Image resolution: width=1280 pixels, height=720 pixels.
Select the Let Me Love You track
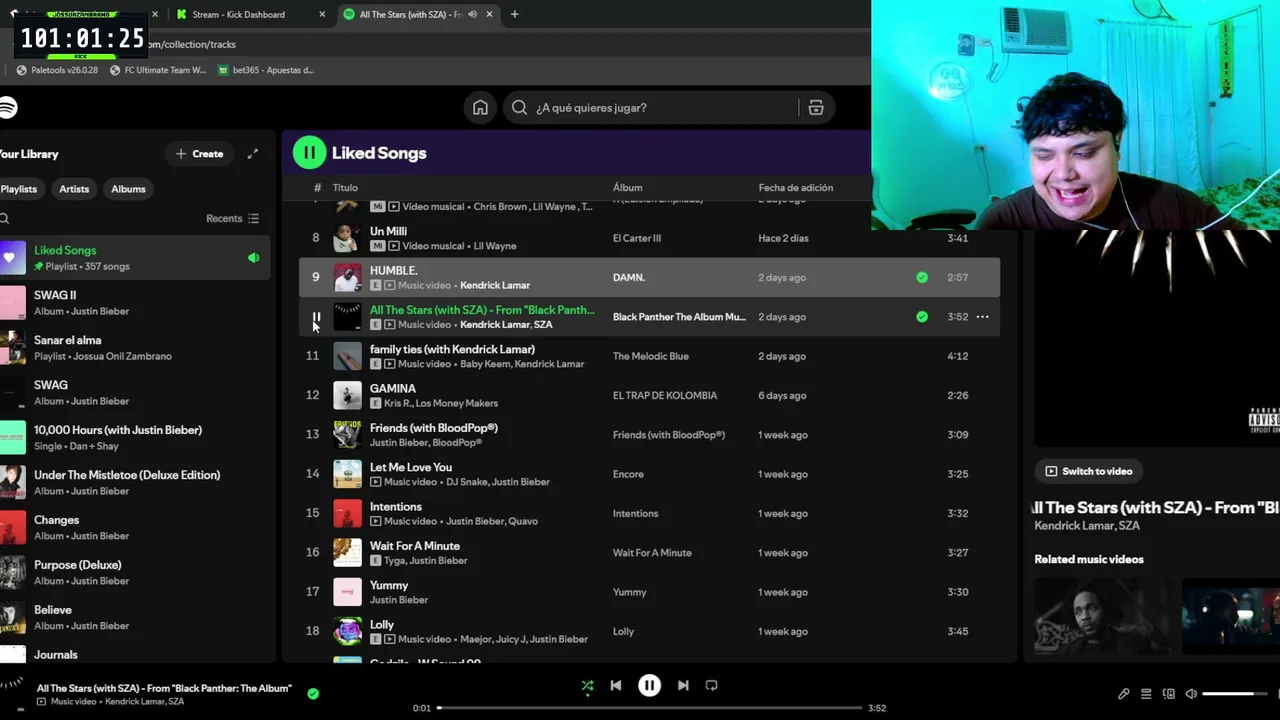pyautogui.click(x=411, y=468)
